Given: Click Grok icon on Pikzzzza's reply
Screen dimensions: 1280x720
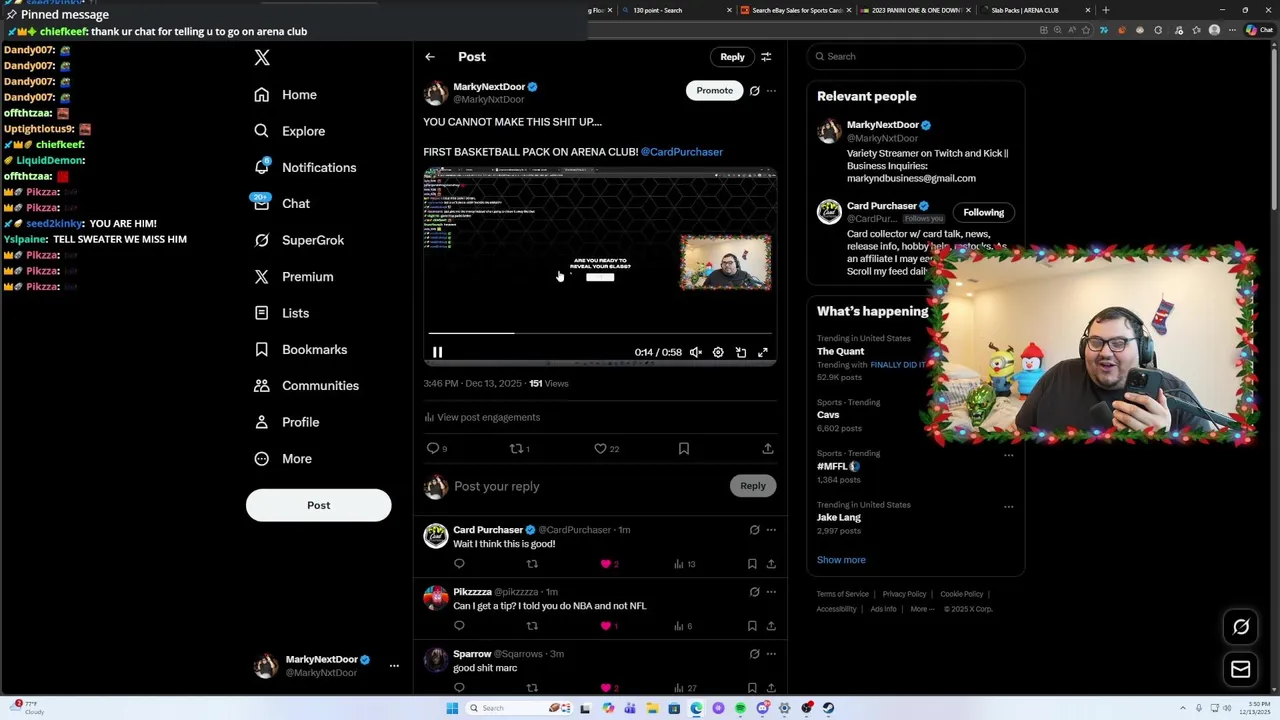Looking at the screenshot, I should (755, 592).
